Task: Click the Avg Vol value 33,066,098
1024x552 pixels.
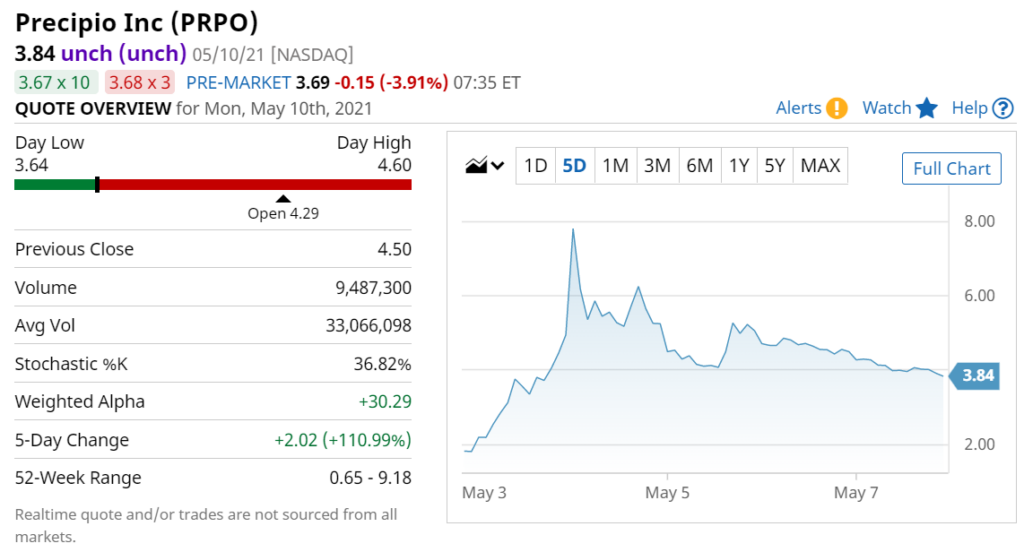Action: pos(368,325)
